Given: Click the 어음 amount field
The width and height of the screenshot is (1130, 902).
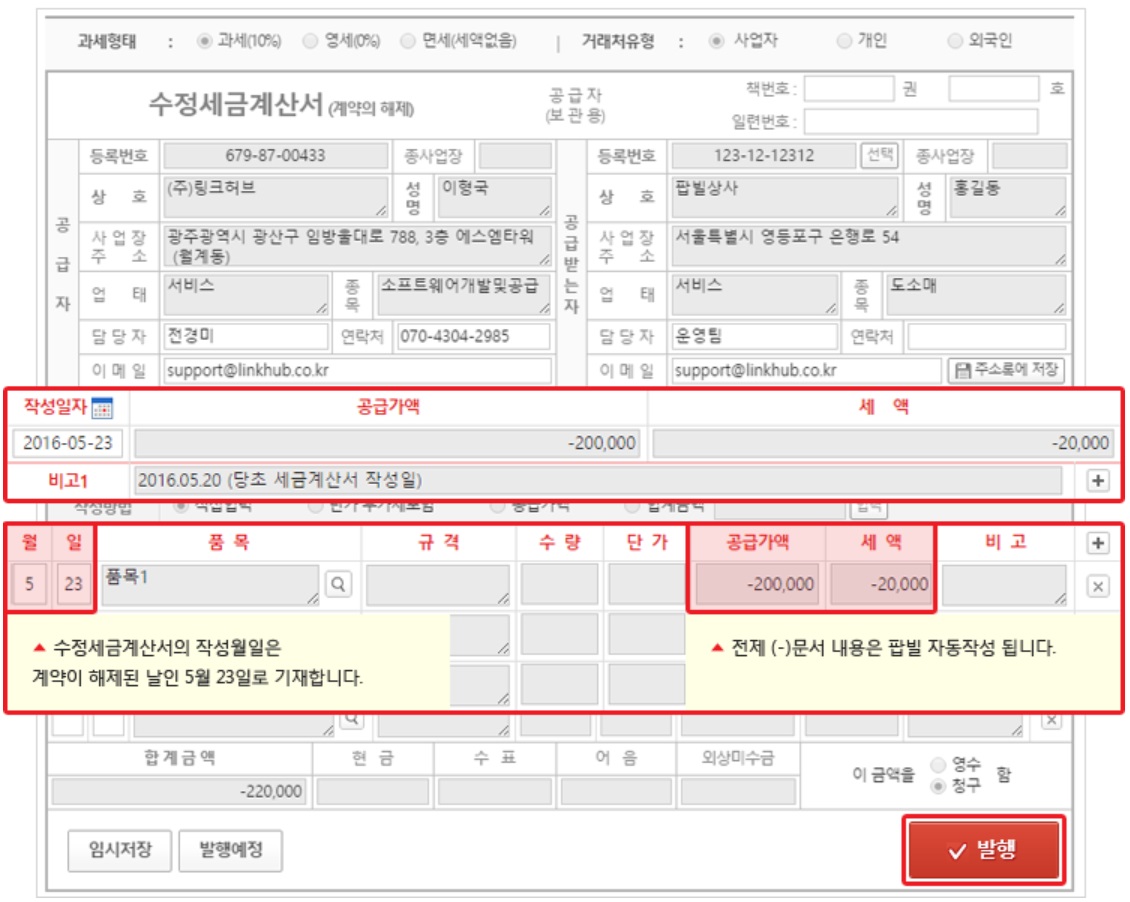Looking at the screenshot, I should click(x=616, y=791).
